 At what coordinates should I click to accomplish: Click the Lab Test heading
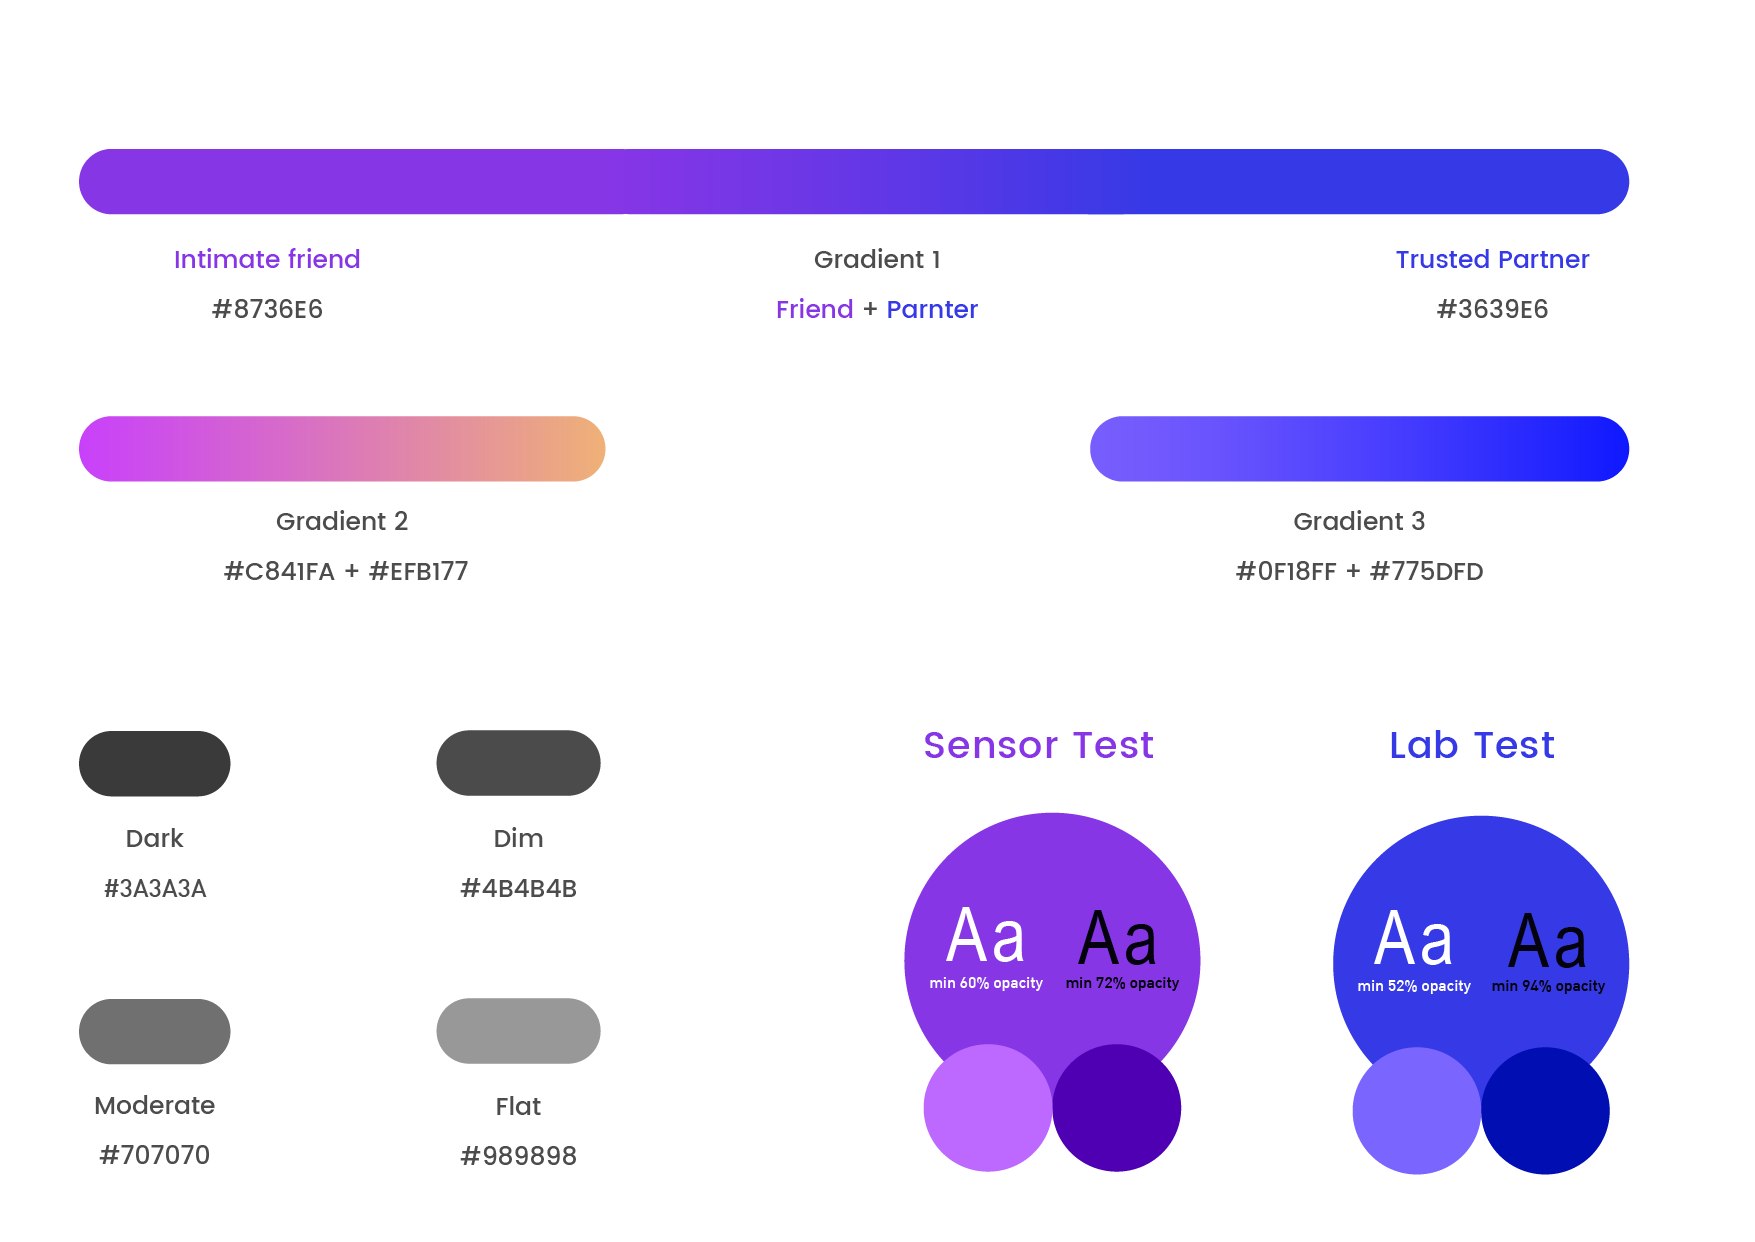coord(1472,745)
